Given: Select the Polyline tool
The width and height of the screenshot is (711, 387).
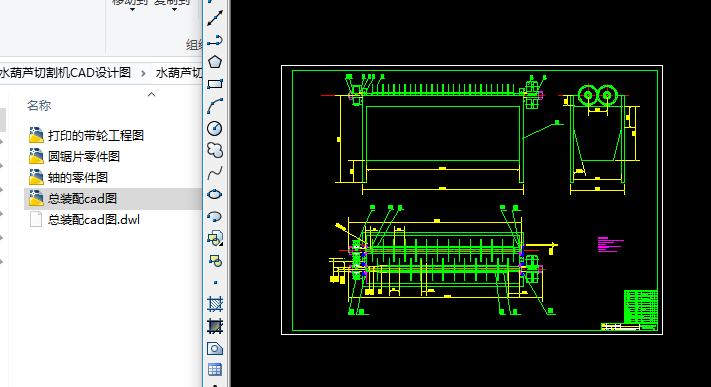Looking at the screenshot, I should pos(214,40).
